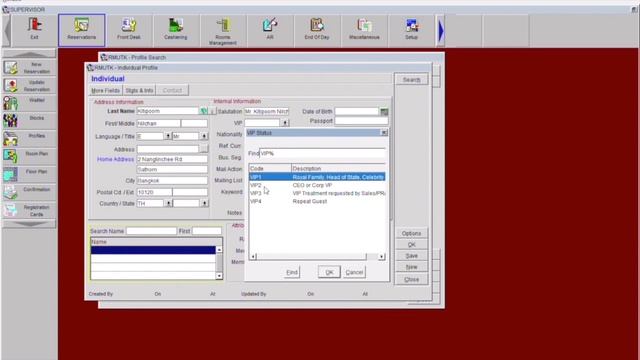Switch to the Contact tab
Screen dimensions: 640x360
pos(172,90)
